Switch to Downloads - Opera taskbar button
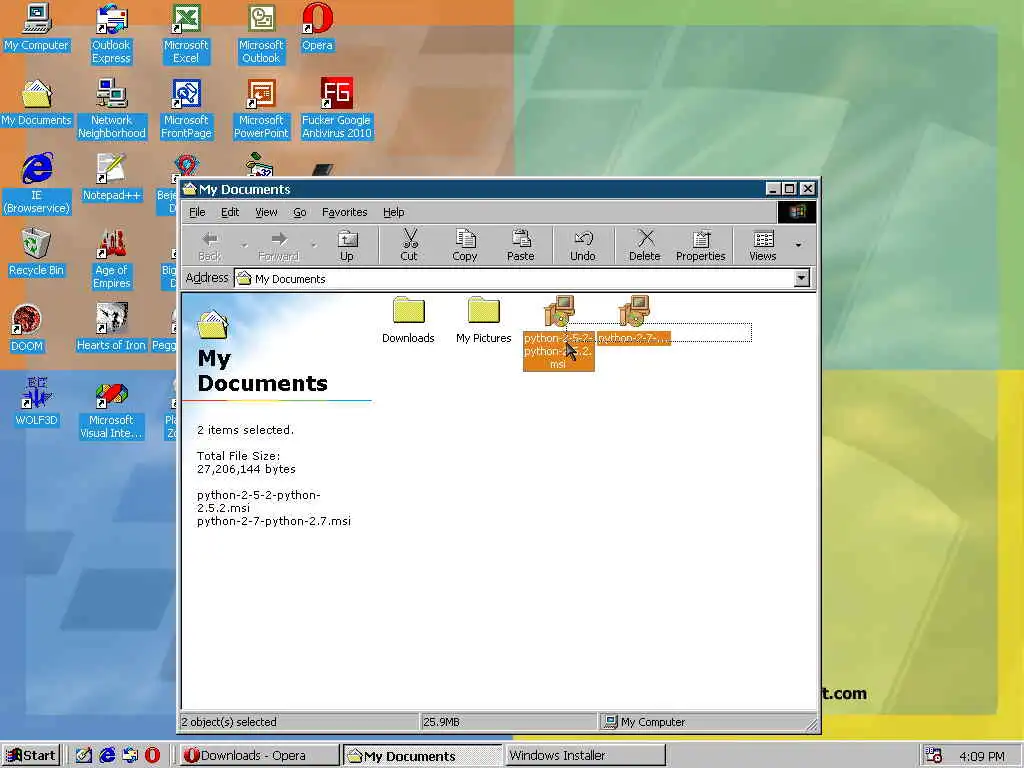Viewport: 1024px width, 768px height. [259, 756]
